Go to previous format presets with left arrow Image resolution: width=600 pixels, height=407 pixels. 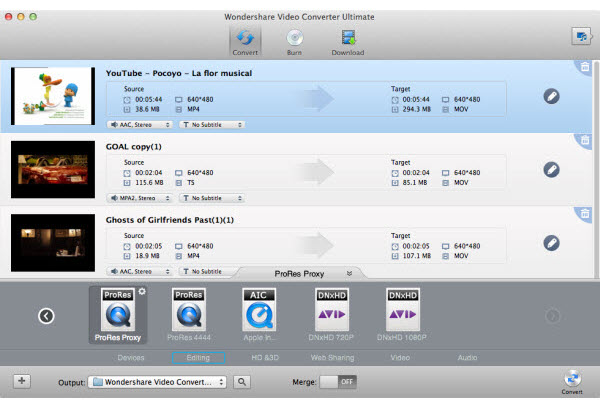46,316
